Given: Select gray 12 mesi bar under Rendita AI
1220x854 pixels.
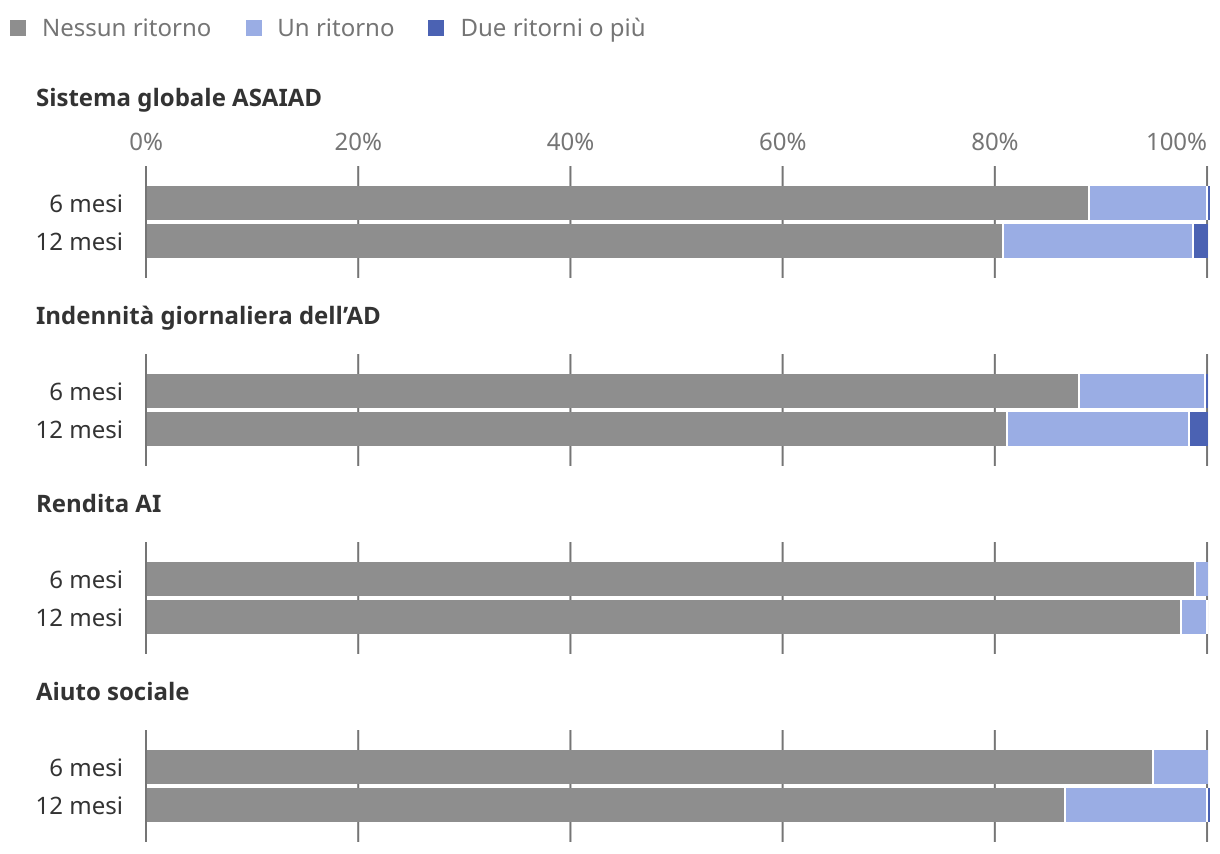Looking at the screenshot, I should point(662,617).
